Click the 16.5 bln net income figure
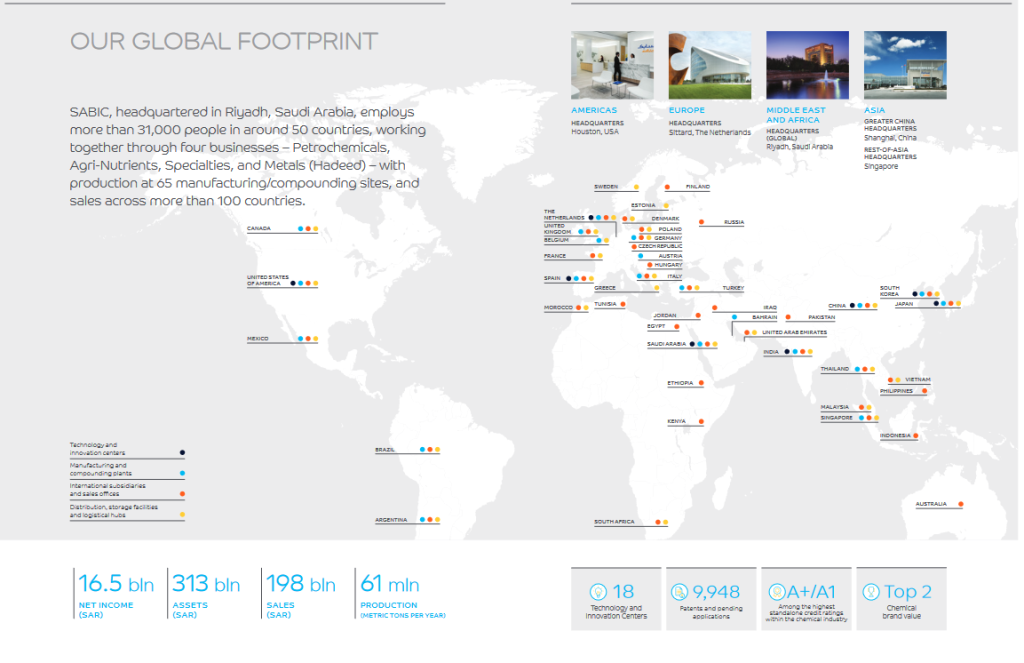The height and width of the screenshot is (663, 1024). [116, 583]
